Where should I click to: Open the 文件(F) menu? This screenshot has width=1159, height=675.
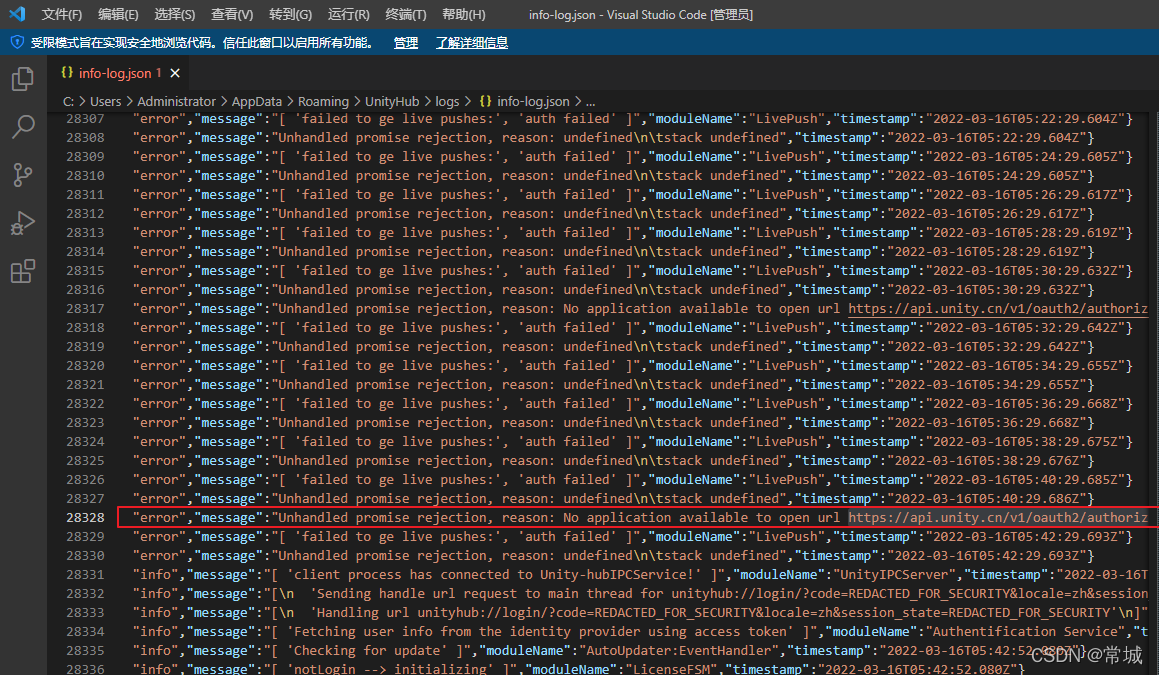click(x=61, y=14)
